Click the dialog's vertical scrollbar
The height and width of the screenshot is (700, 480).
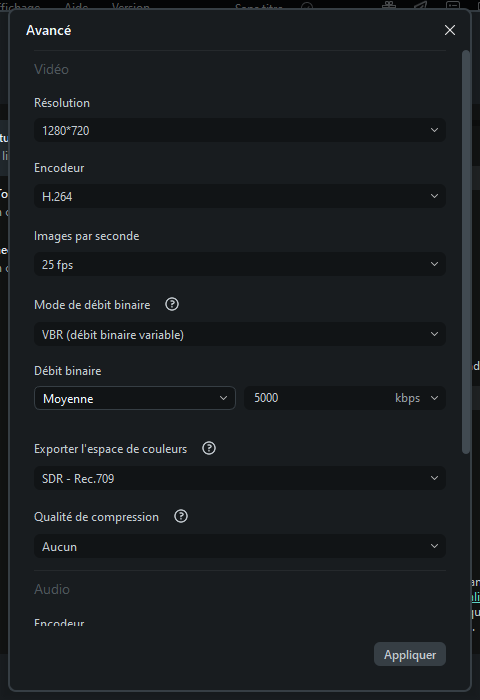point(466,252)
